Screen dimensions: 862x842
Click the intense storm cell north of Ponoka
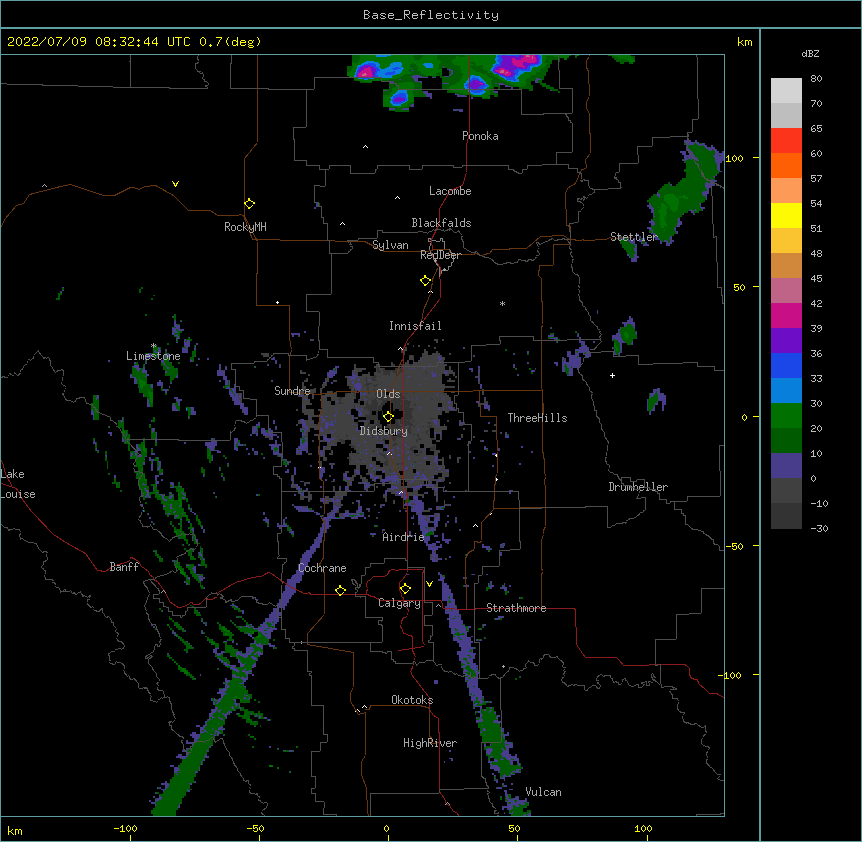point(517,67)
